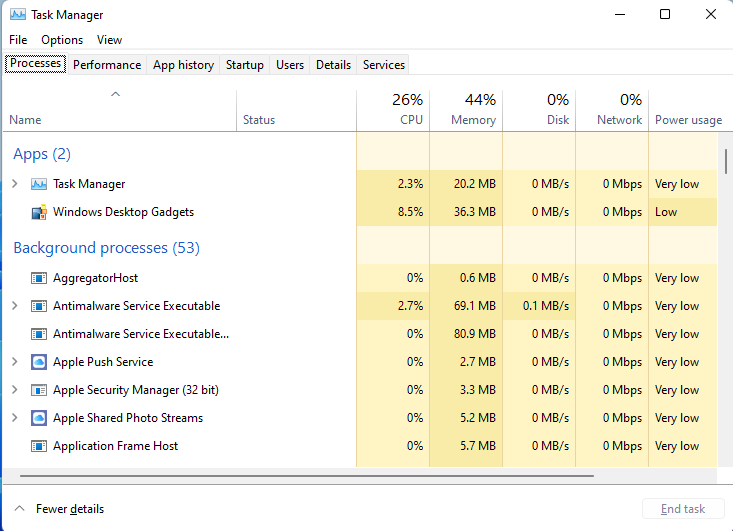Click the Task Manager title bar icon
The width and height of the screenshot is (733, 531).
18,15
